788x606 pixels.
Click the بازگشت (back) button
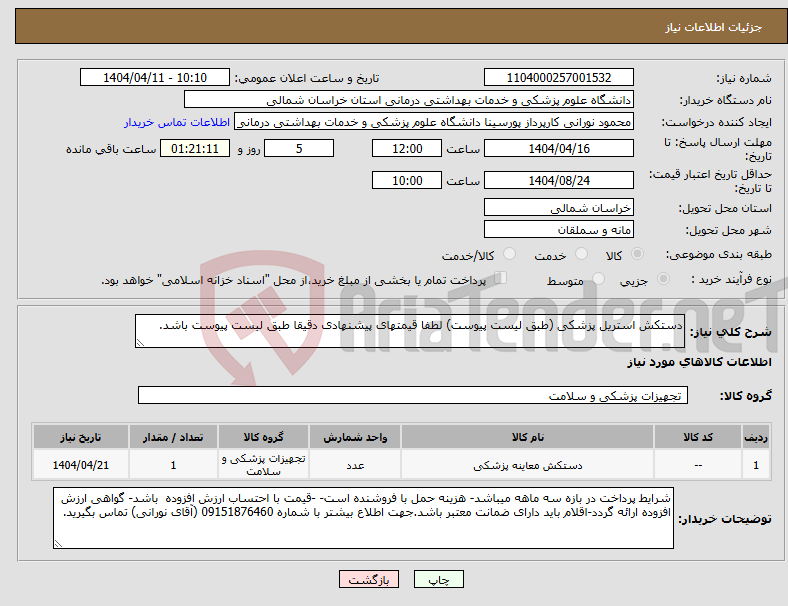tap(369, 579)
